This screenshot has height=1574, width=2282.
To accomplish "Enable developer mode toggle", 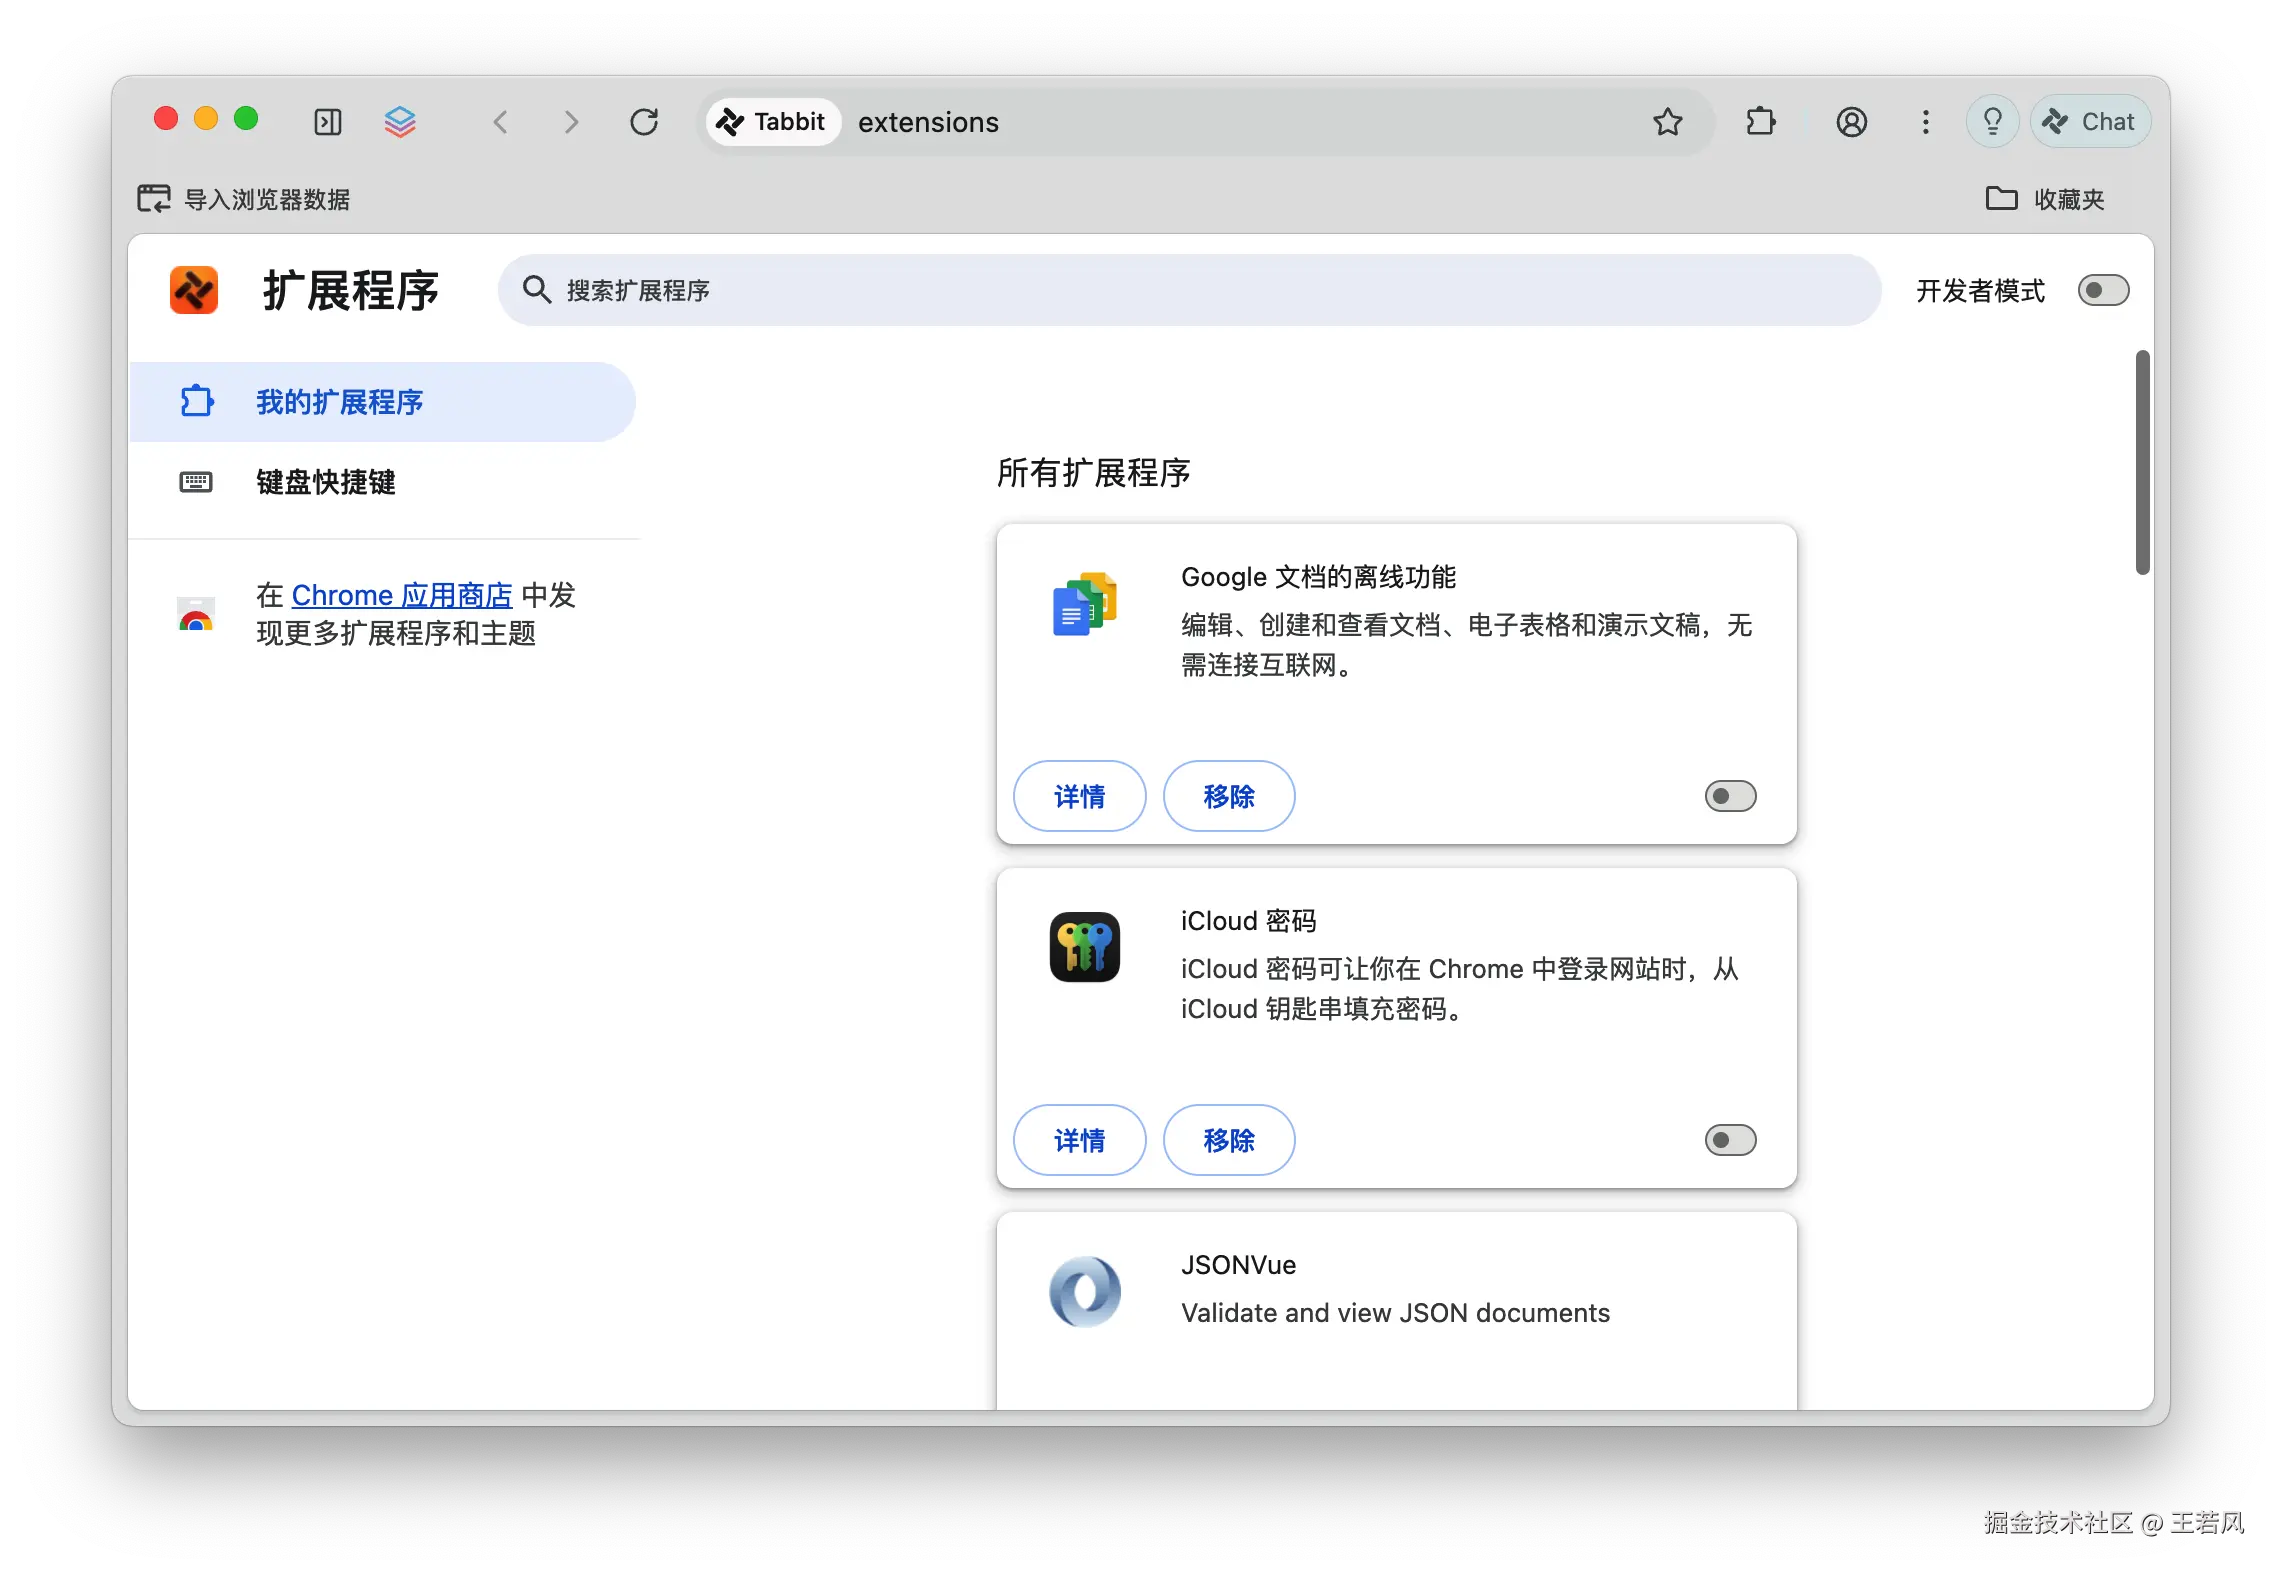I will (2103, 291).
